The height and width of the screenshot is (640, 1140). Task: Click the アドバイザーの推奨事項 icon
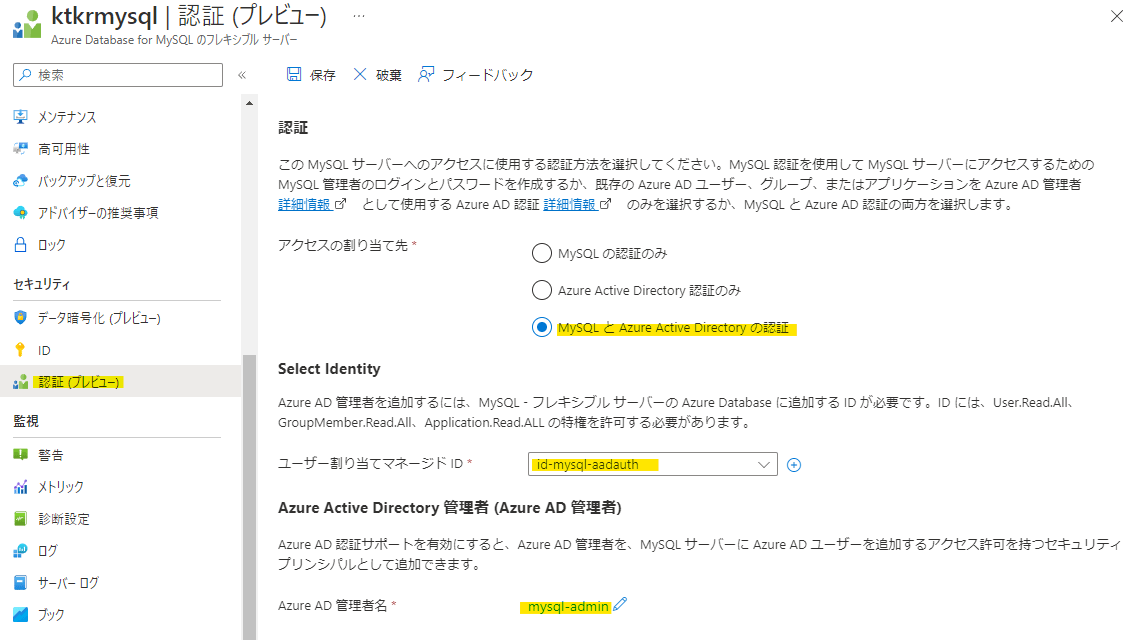pos(20,212)
